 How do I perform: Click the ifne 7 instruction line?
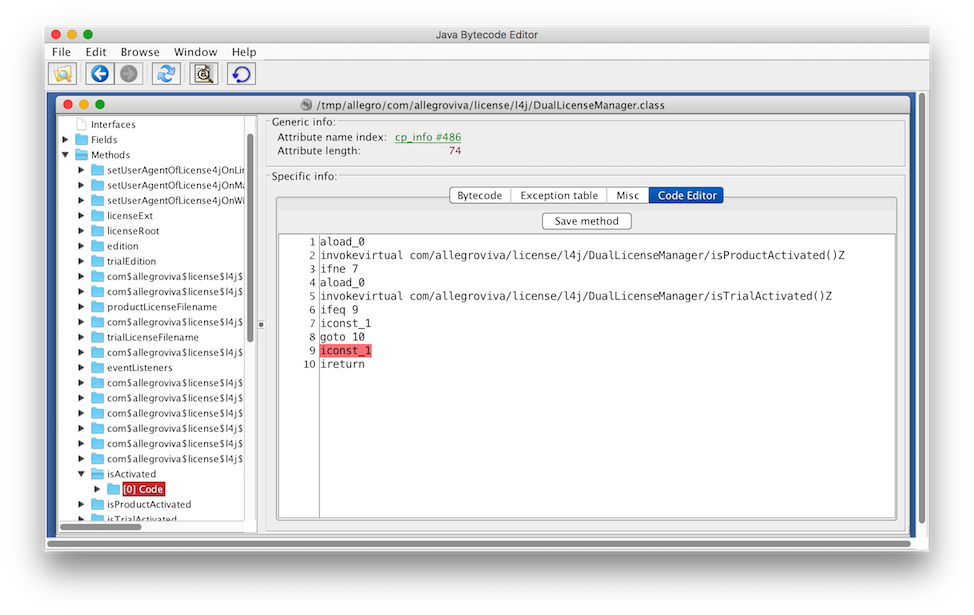(339, 268)
